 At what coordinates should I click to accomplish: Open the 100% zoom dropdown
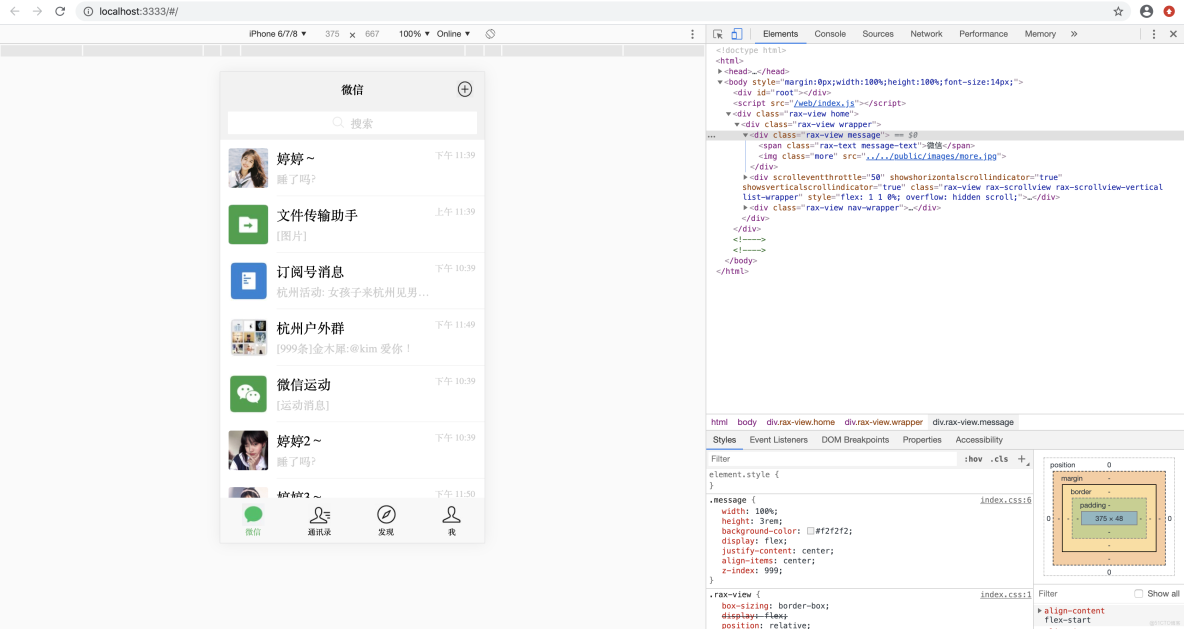point(413,33)
